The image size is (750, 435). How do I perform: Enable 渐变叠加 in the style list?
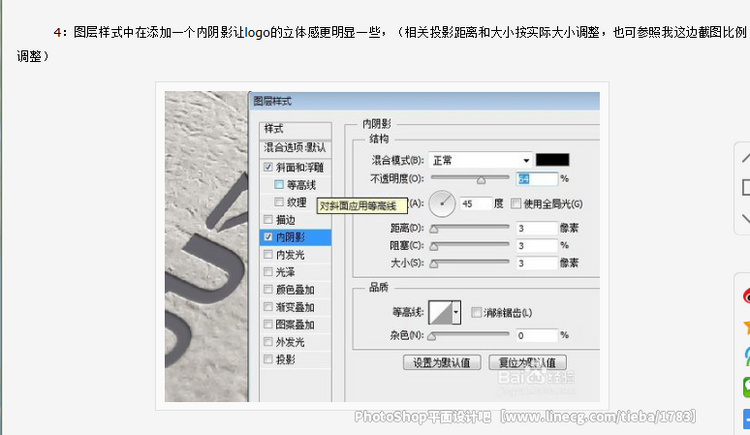[268, 307]
